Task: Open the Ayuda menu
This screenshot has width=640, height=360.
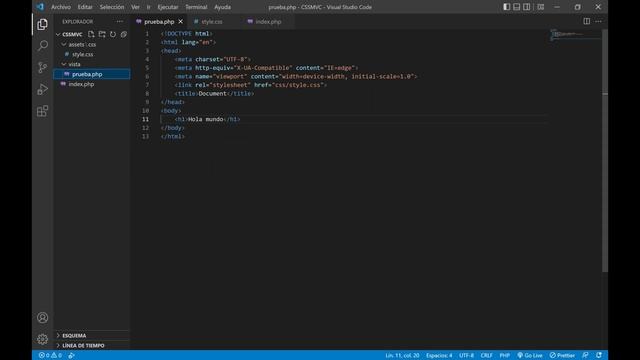Action: coord(222,7)
